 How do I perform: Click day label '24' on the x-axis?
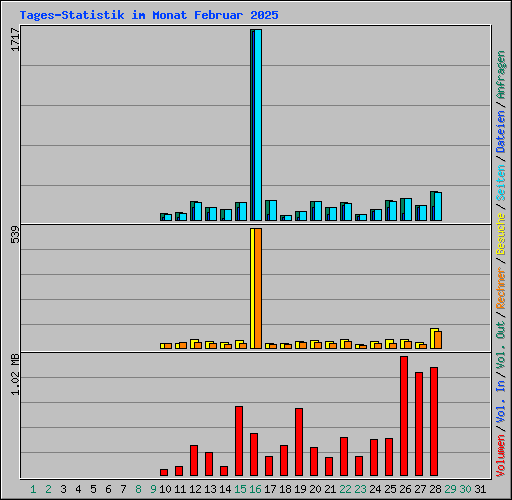point(375,489)
